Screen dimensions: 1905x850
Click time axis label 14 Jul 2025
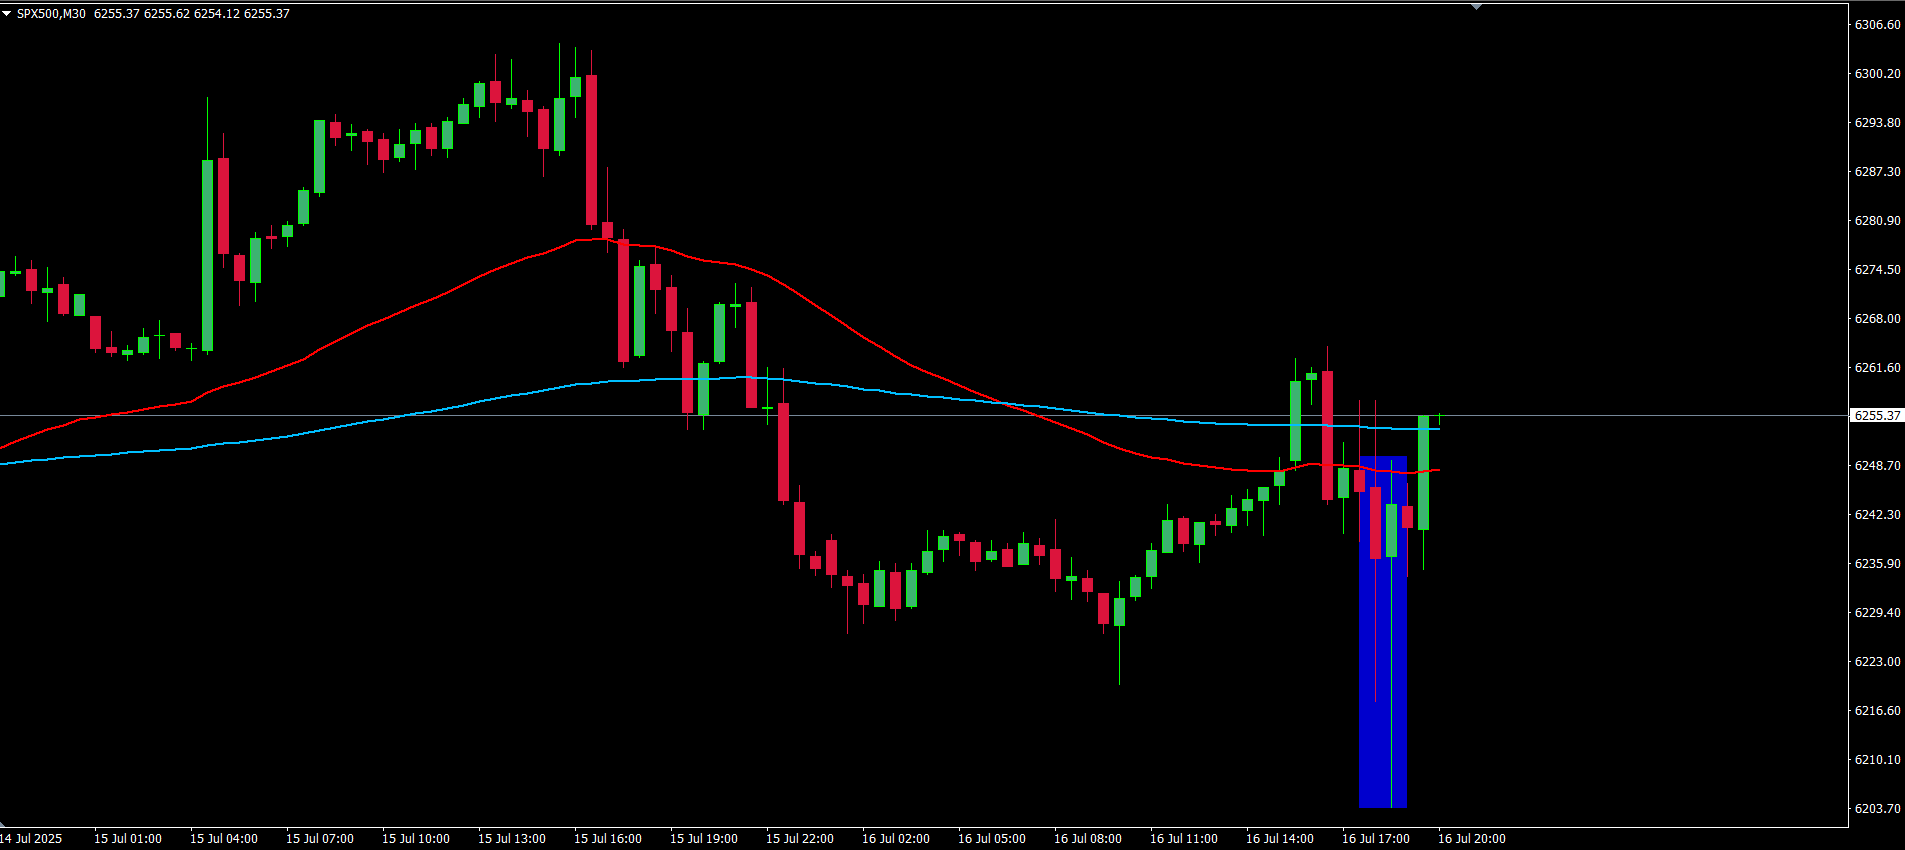[x=31, y=839]
